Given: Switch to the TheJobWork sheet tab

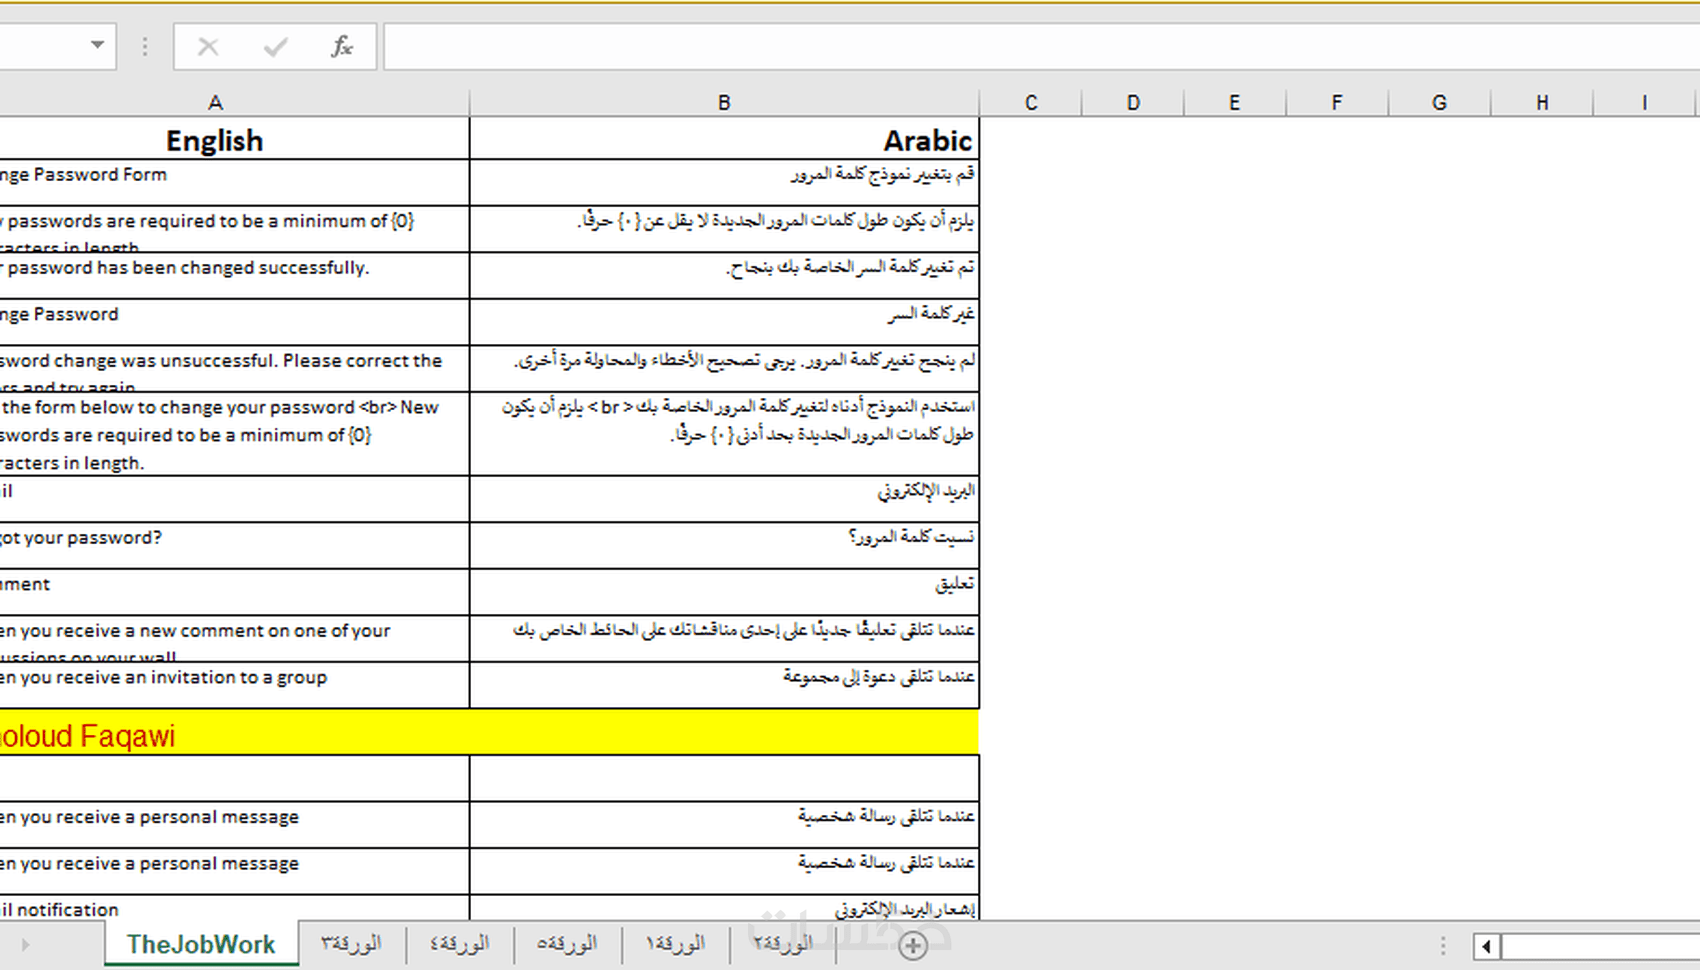Looking at the screenshot, I should click(201, 944).
